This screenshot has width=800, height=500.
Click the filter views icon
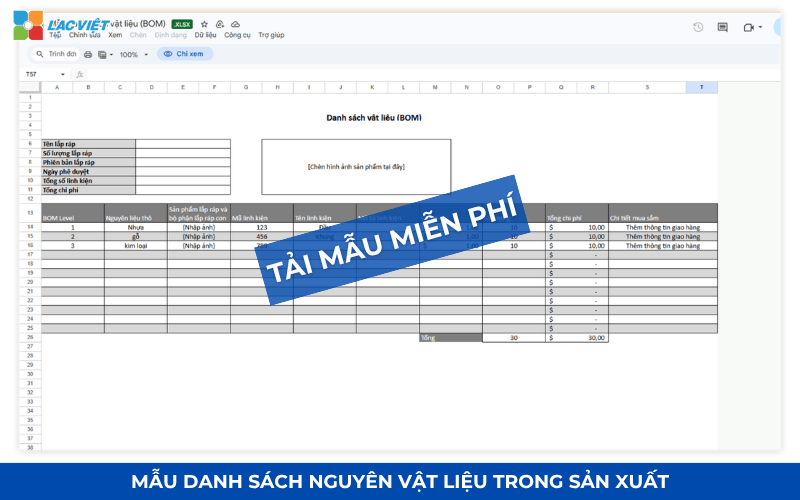(x=102, y=54)
